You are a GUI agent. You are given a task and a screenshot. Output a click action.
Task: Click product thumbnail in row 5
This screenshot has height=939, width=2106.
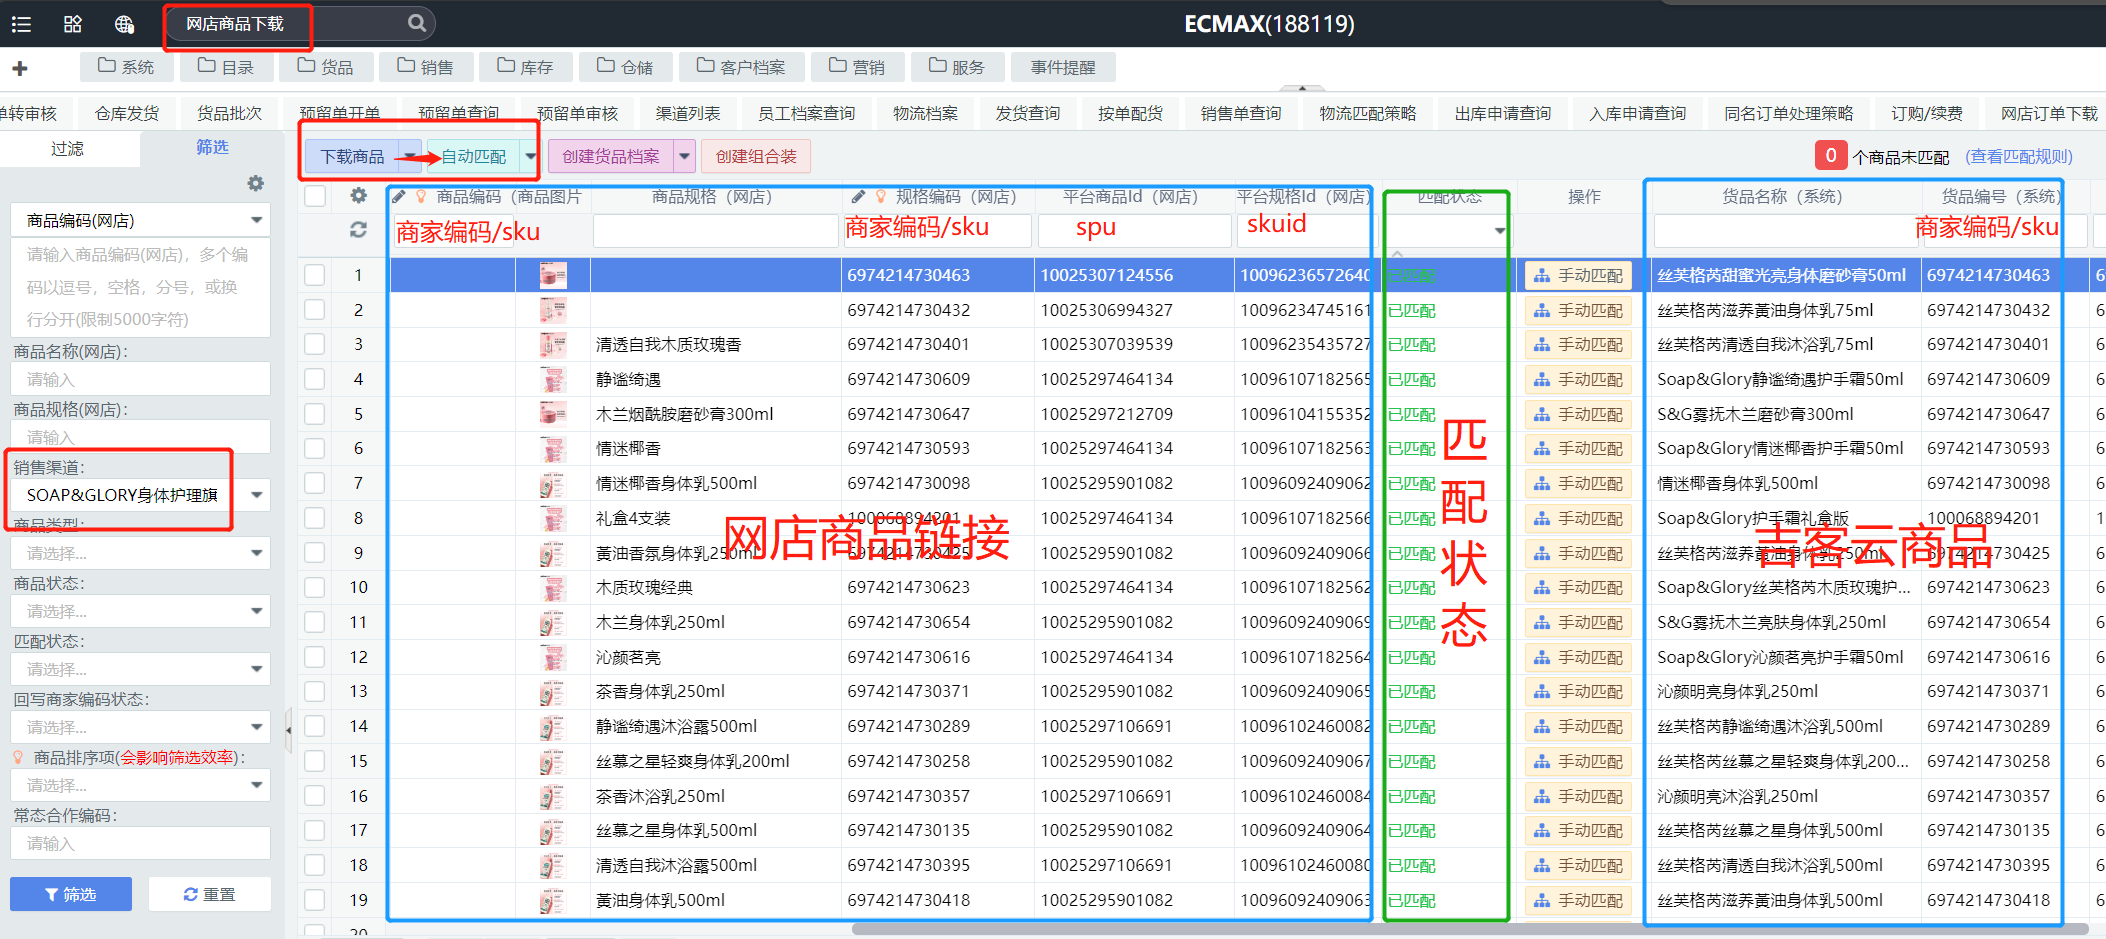coord(553,414)
